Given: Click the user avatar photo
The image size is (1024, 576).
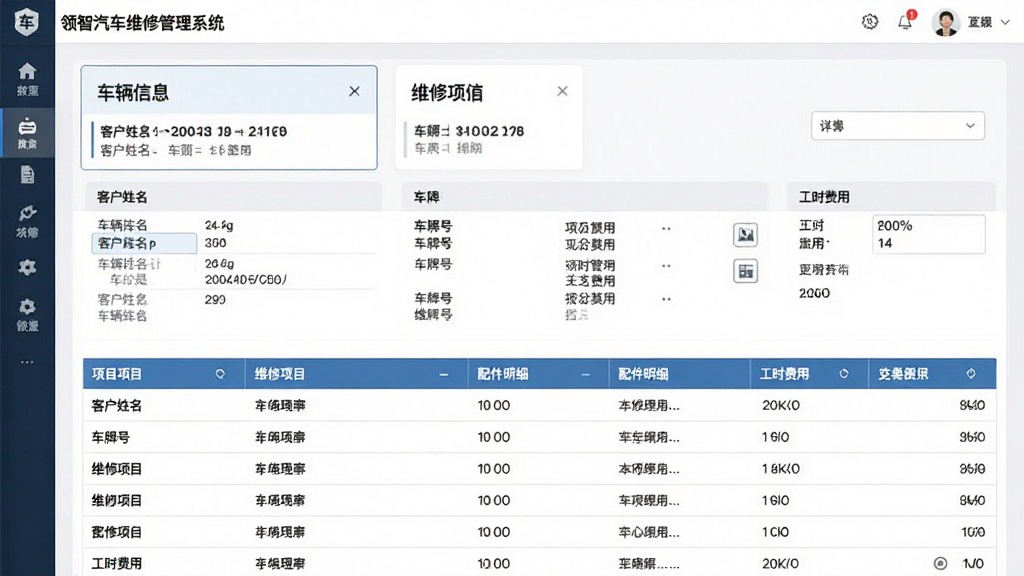Looking at the screenshot, I should (x=945, y=22).
